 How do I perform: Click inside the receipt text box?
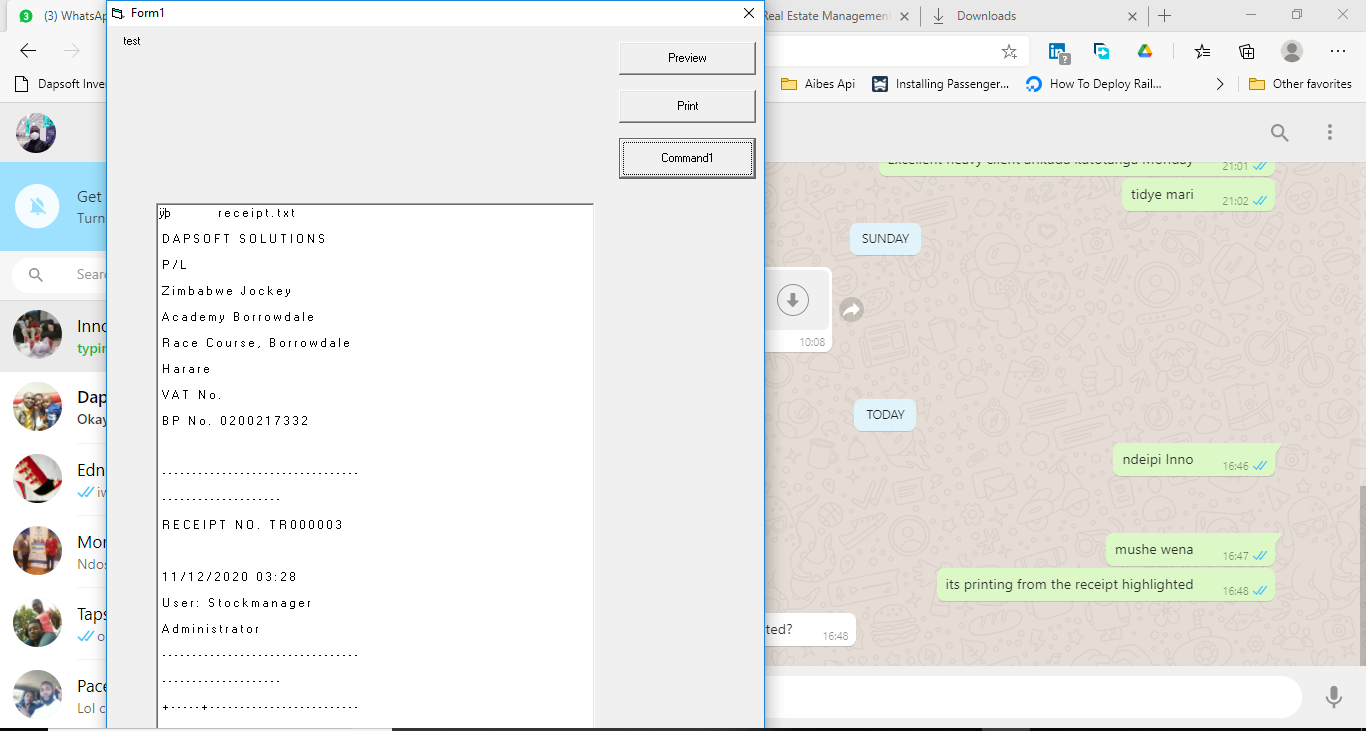375,466
